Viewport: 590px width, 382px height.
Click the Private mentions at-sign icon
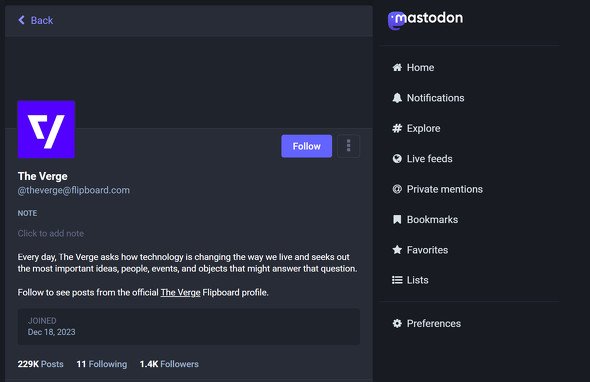[x=397, y=189]
